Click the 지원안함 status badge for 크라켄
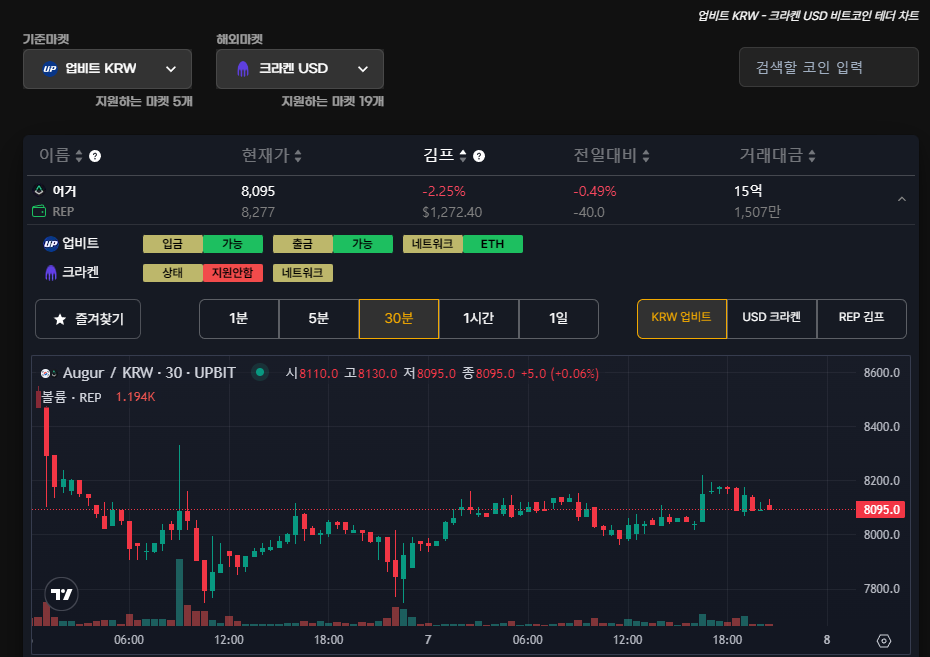Screen dimensions: 930x657 coord(232,273)
